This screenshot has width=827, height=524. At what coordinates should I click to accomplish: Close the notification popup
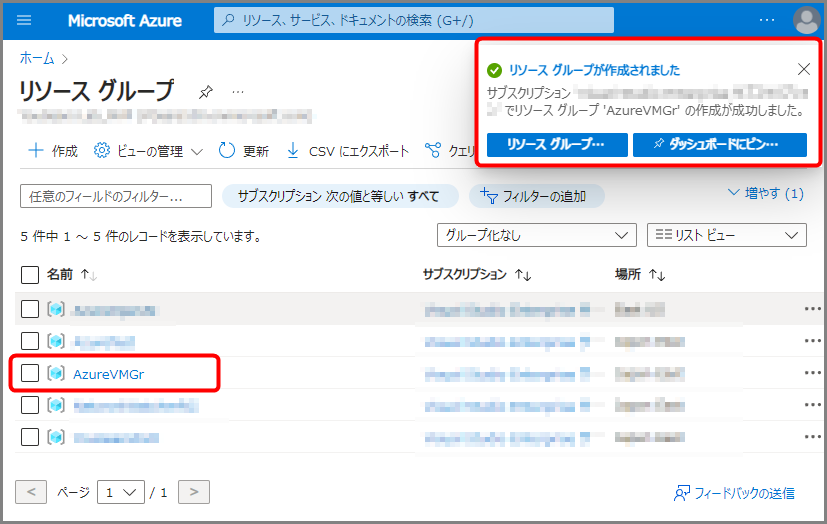[804, 69]
